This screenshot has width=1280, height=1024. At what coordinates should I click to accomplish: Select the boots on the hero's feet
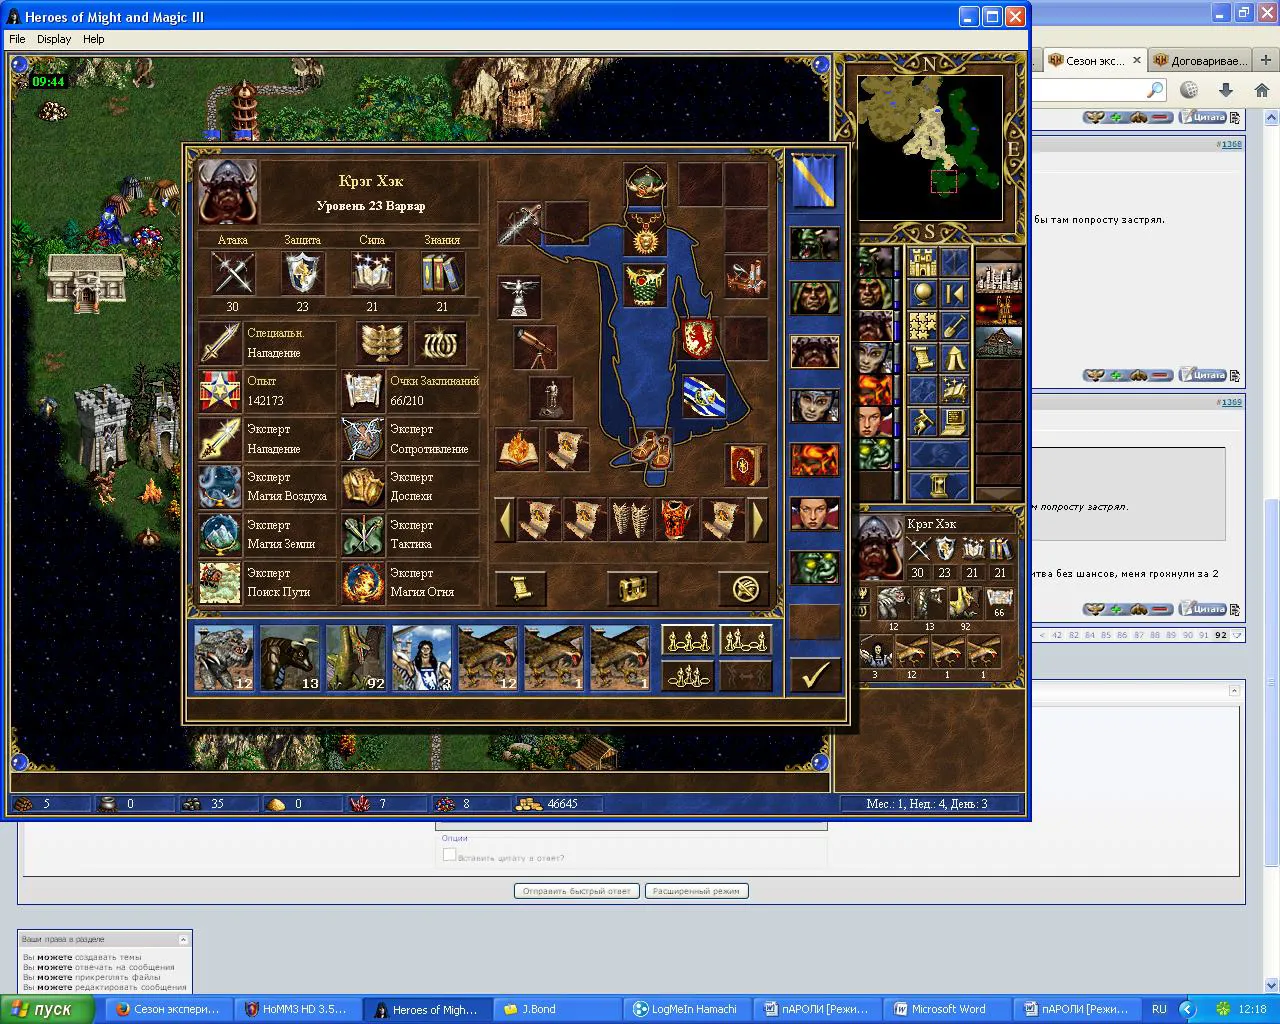[x=650, y=450]
